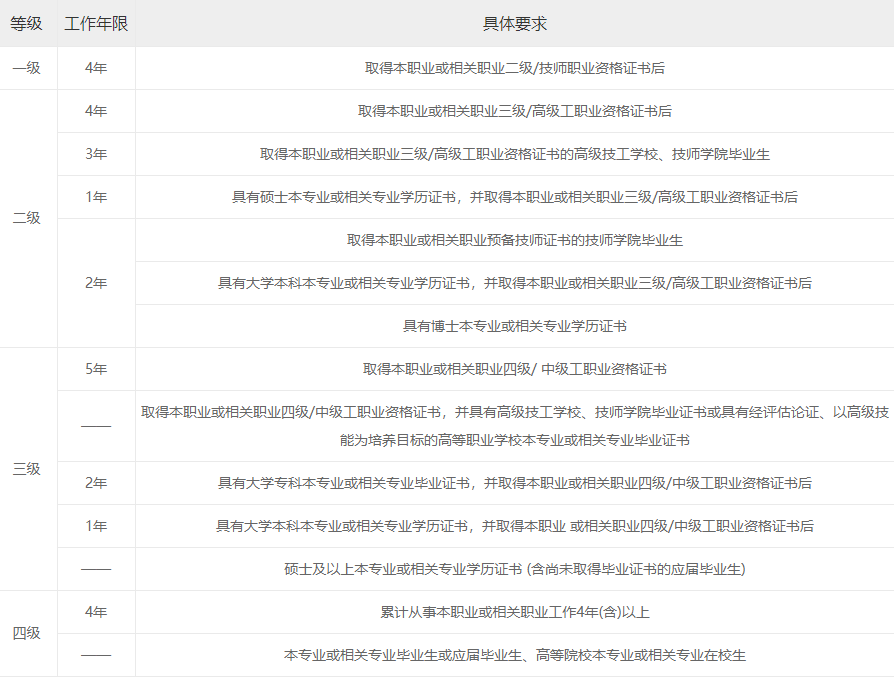Click the 具体要求 column header
Screen dimensions: 894x679
click(x=515, y=23)
